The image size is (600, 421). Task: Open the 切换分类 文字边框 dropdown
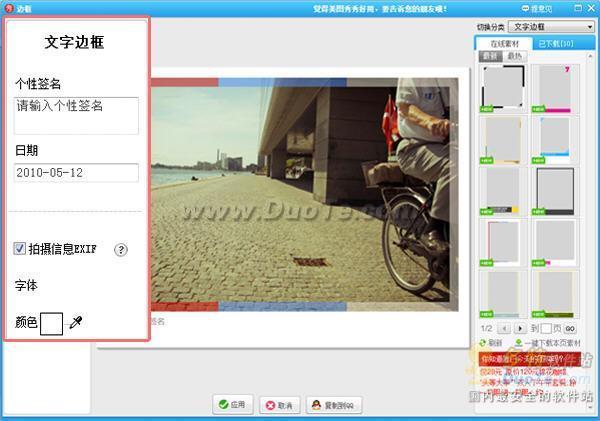click(551, 27)
